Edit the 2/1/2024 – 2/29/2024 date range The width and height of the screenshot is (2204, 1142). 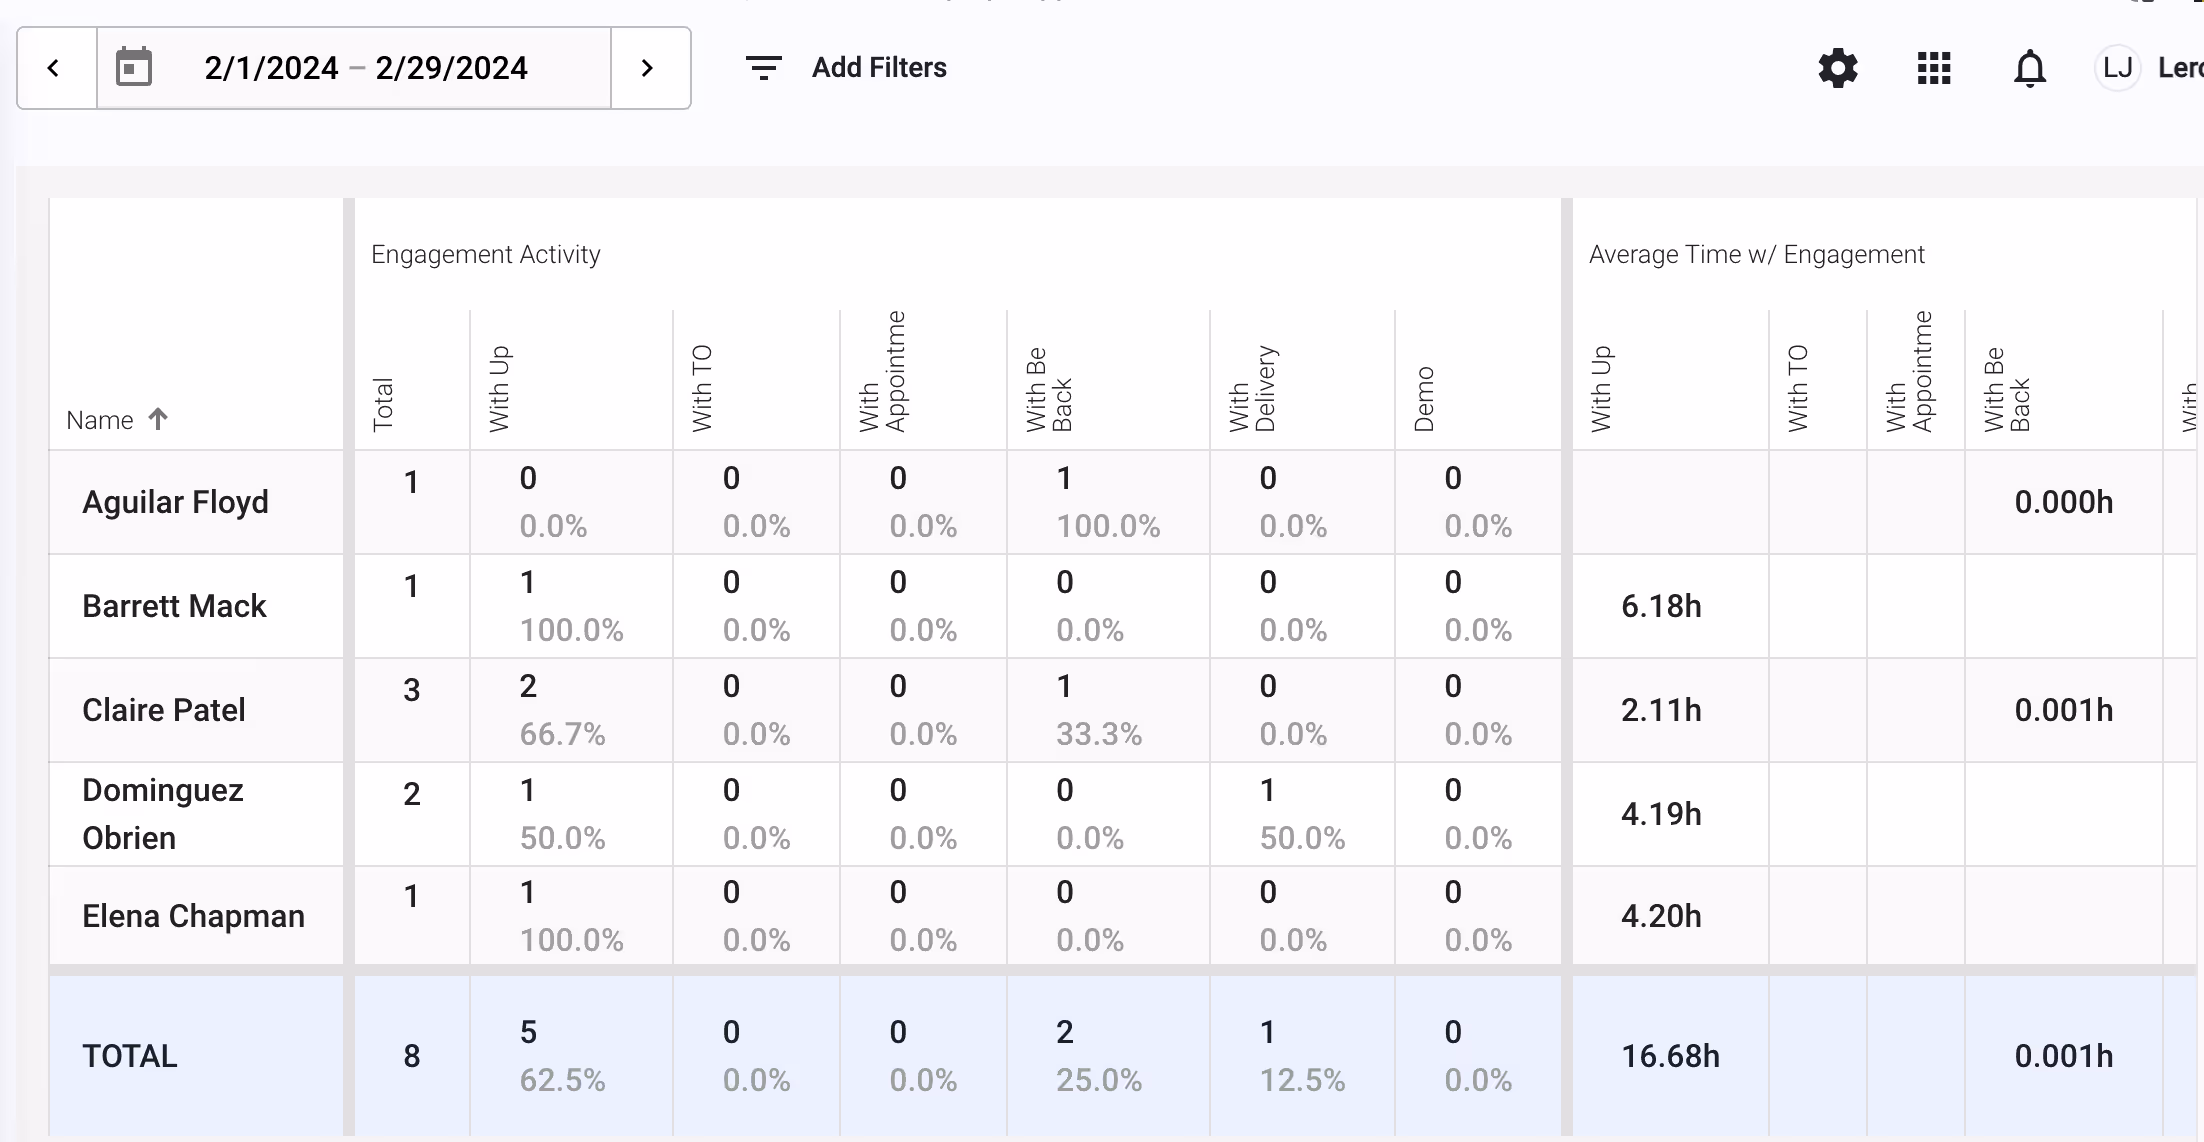pyautogui.click(x=366, y=68)
